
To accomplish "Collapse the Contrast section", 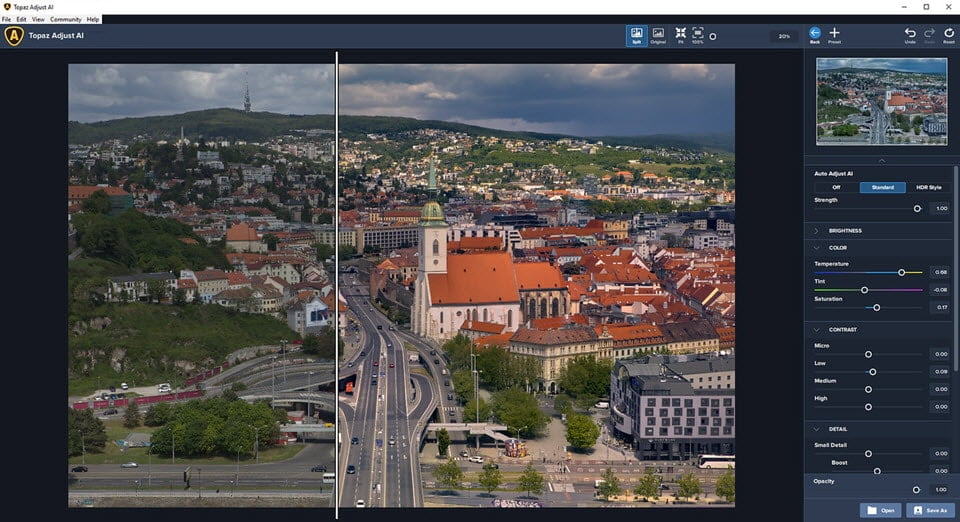I will [817, 329].
